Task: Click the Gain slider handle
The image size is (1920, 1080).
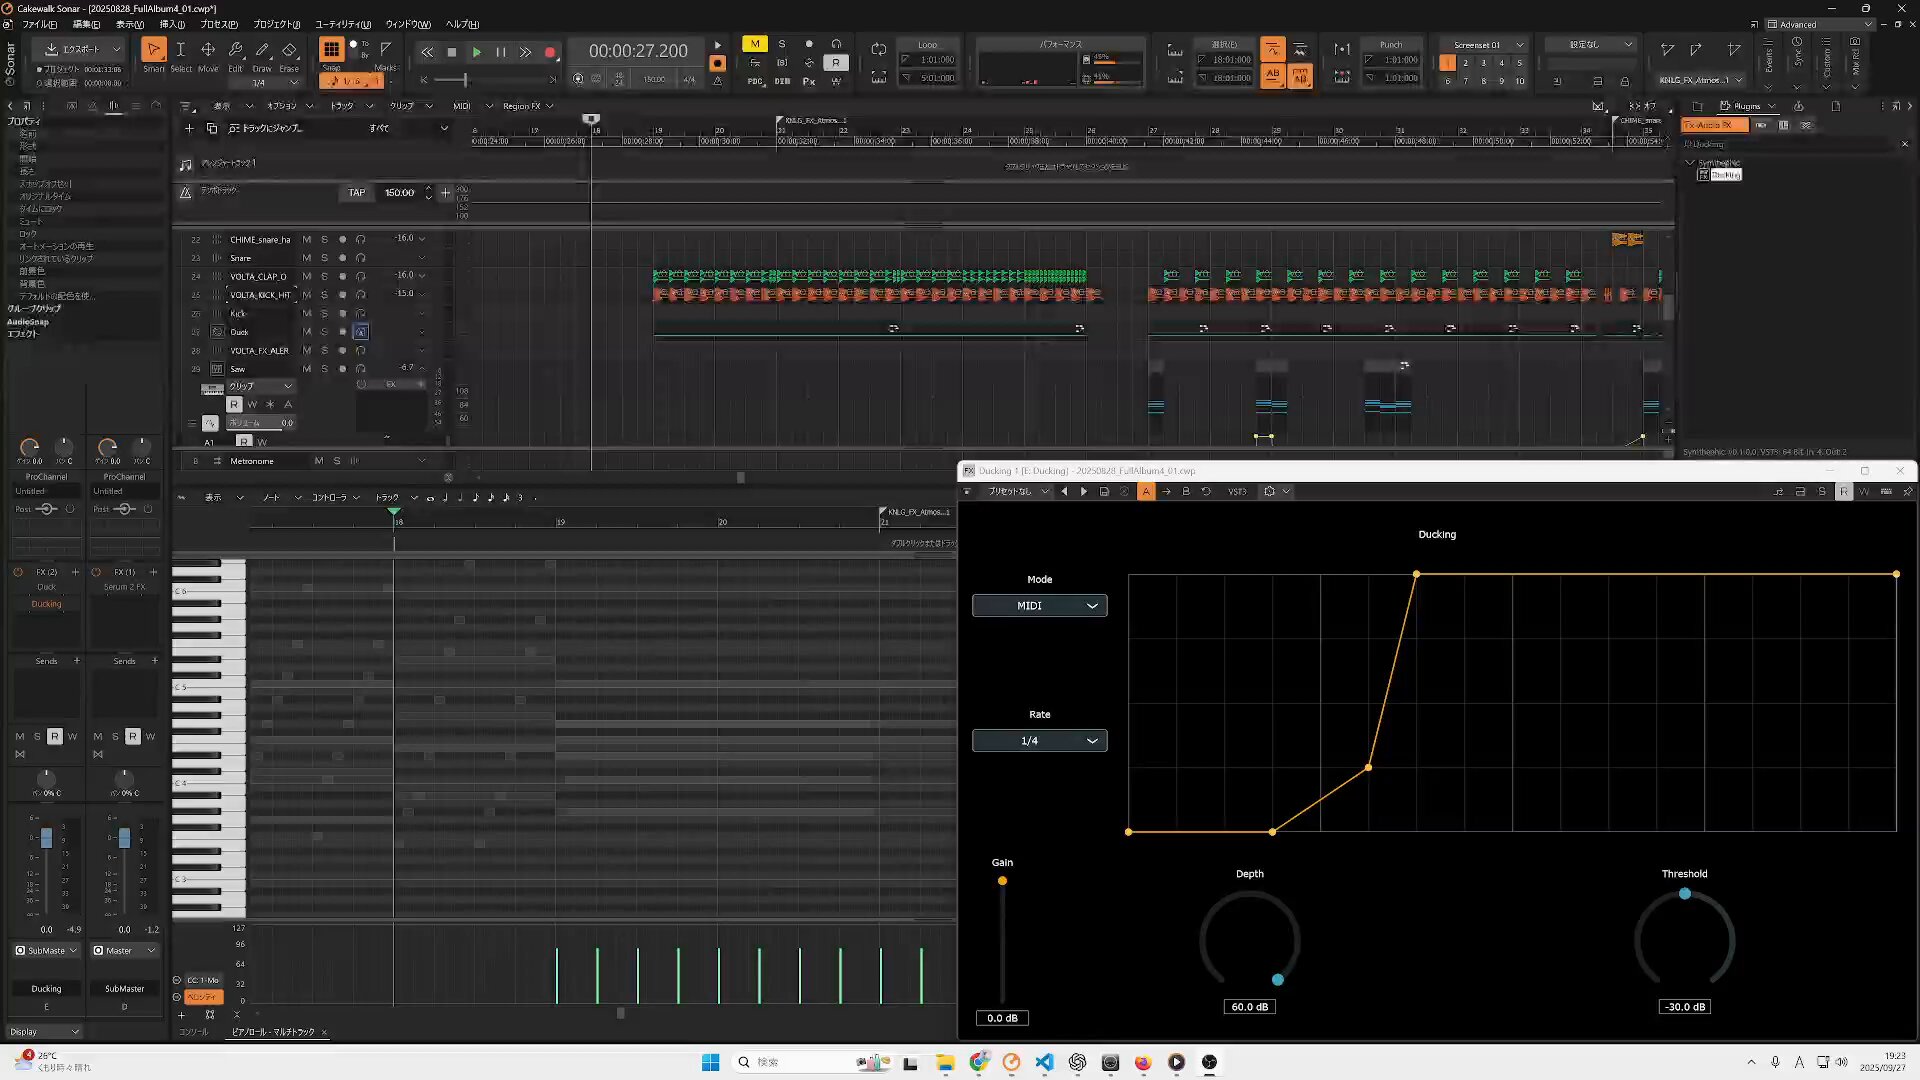Action: (1002, 881)
